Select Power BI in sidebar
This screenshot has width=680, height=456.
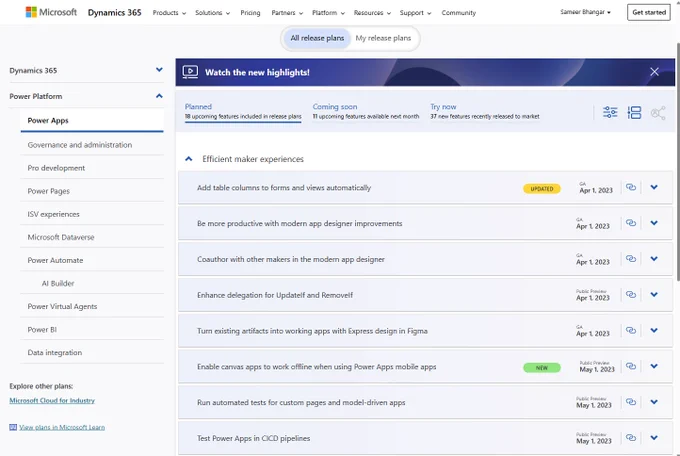(x=92, y=329)
